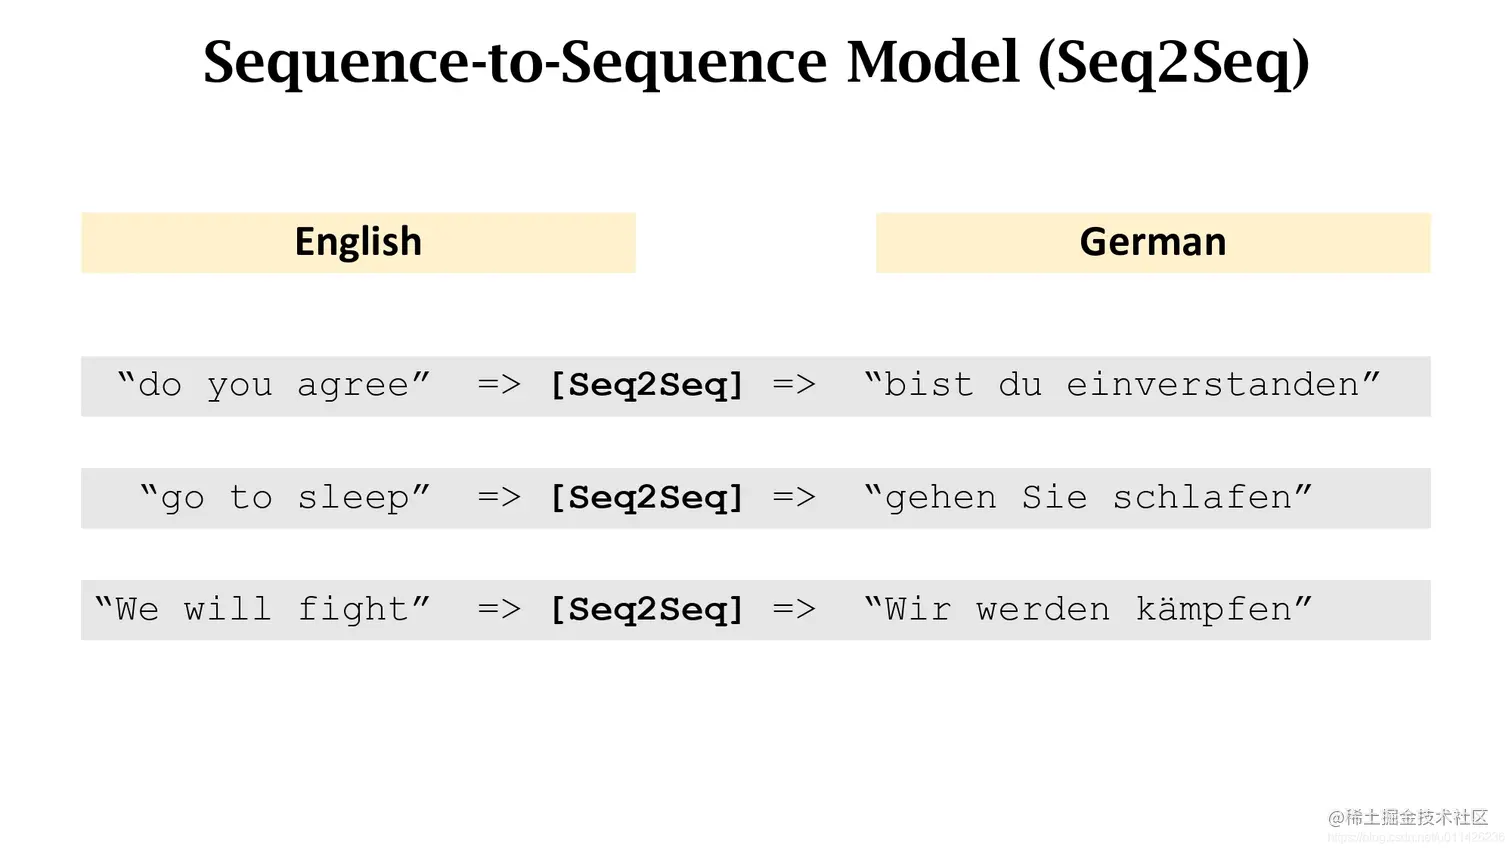Click the phrase "go to sleep"

[285, 497]
